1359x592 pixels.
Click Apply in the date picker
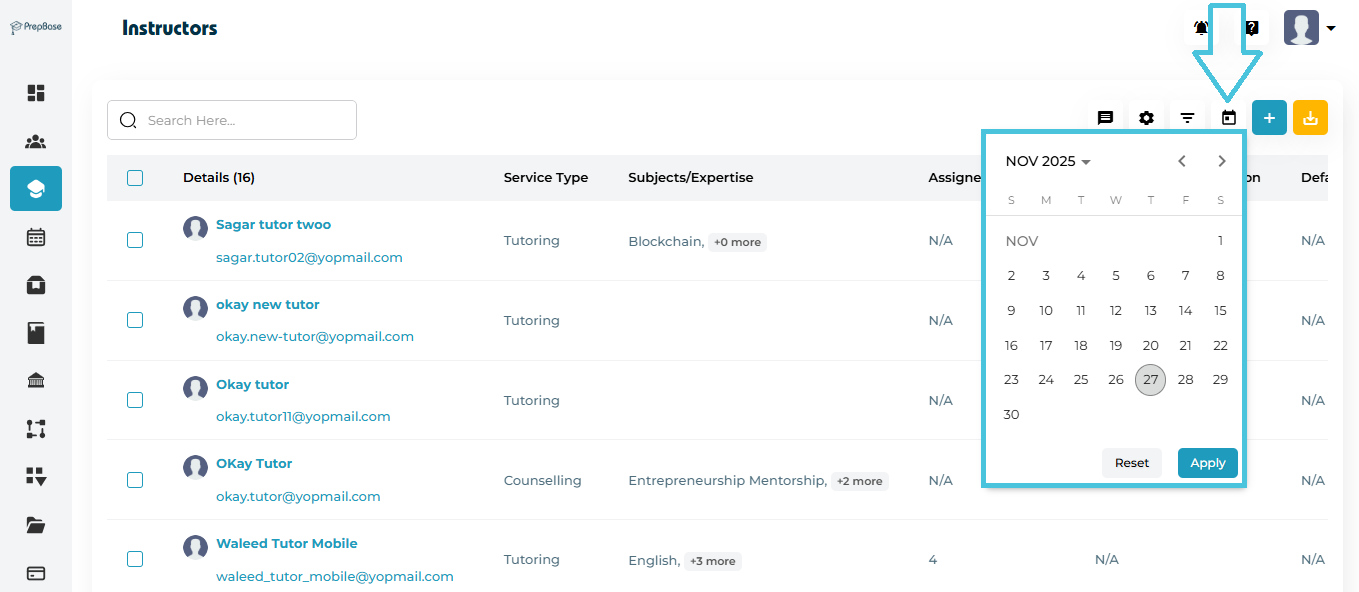click(1207, 463)
